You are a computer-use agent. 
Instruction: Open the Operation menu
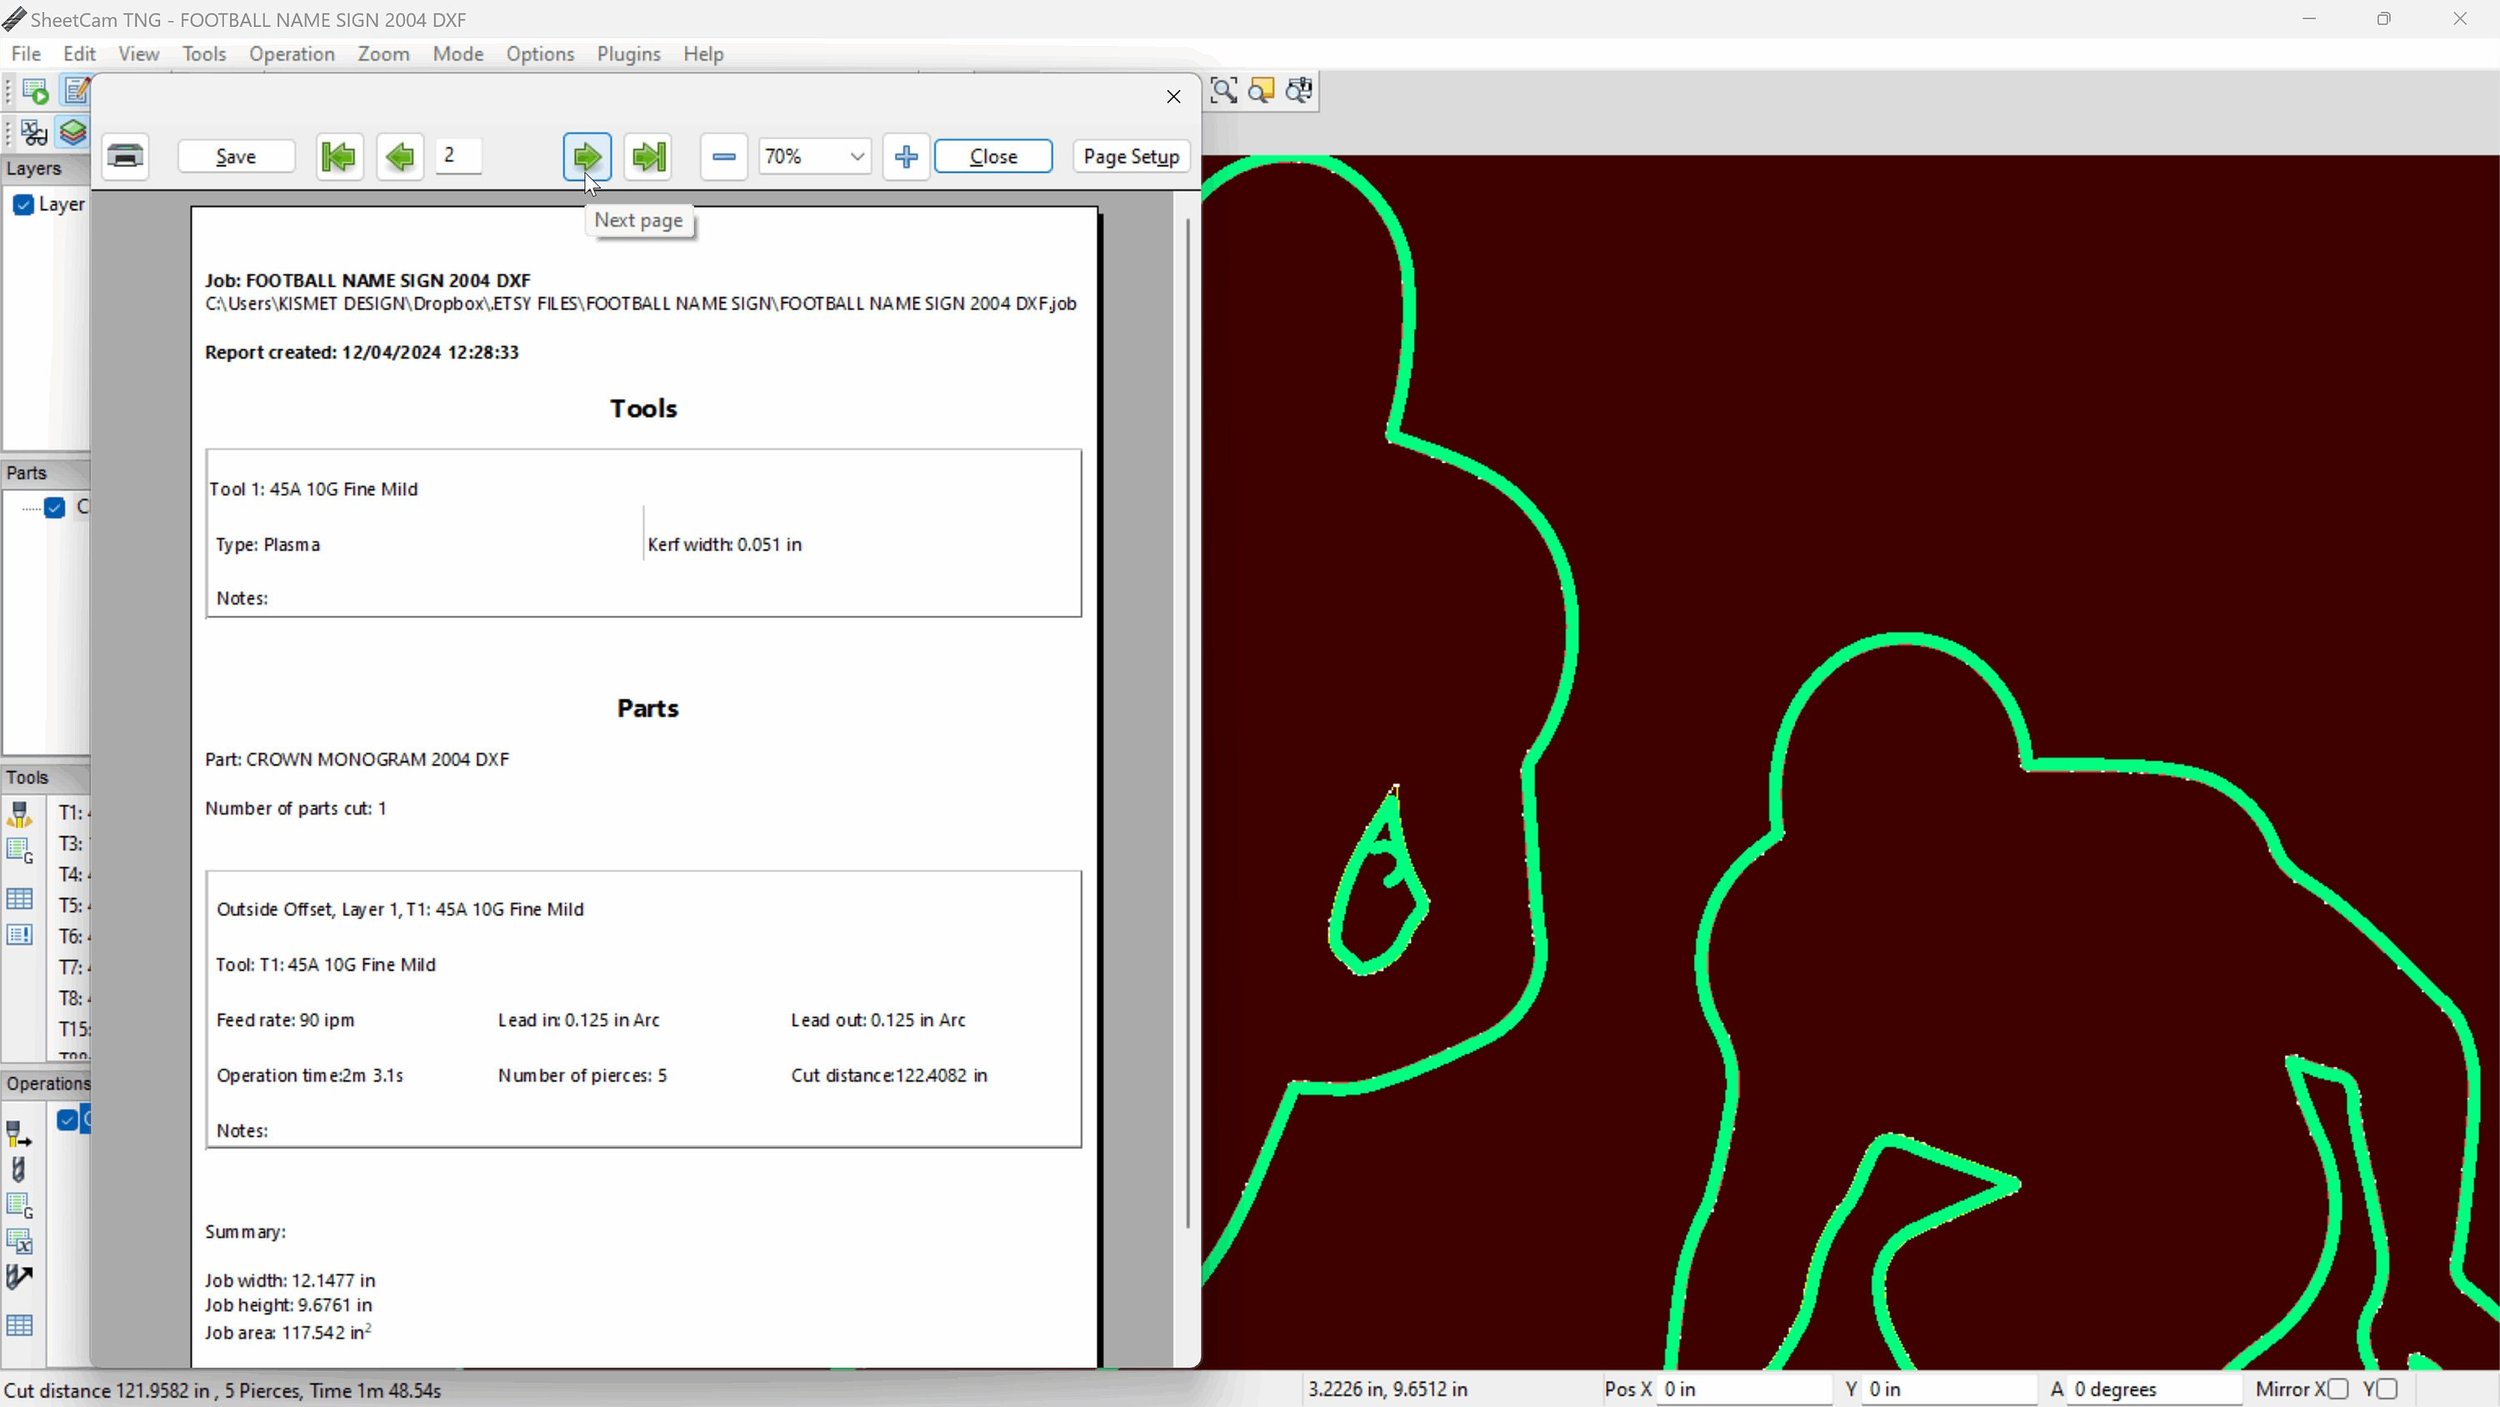pyautogui.click(x=292, y=54)
